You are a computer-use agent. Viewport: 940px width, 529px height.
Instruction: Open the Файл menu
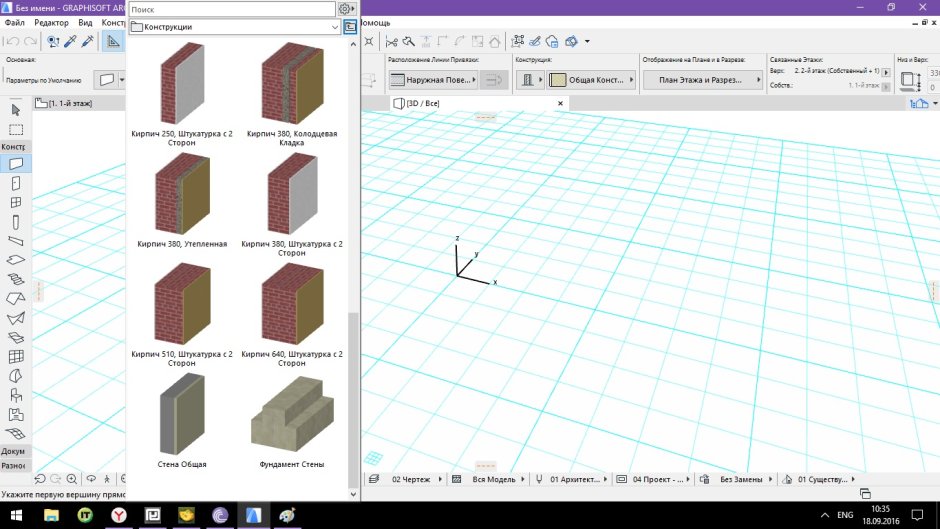click(x=14, y=23)
